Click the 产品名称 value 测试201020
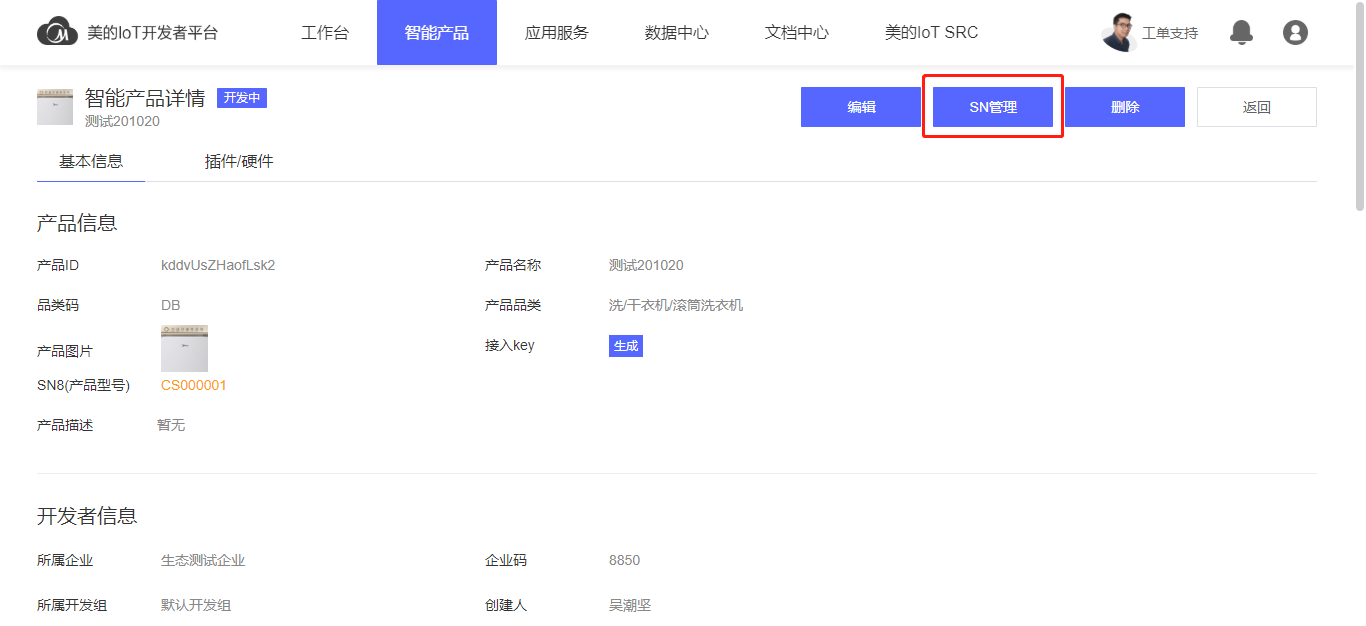 point(646,265)
